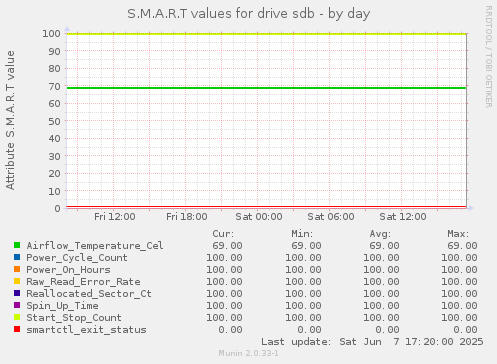Click the red smartctl_exit_status legend swatch
The image size is (497, 364).
(x=17, y=329)
